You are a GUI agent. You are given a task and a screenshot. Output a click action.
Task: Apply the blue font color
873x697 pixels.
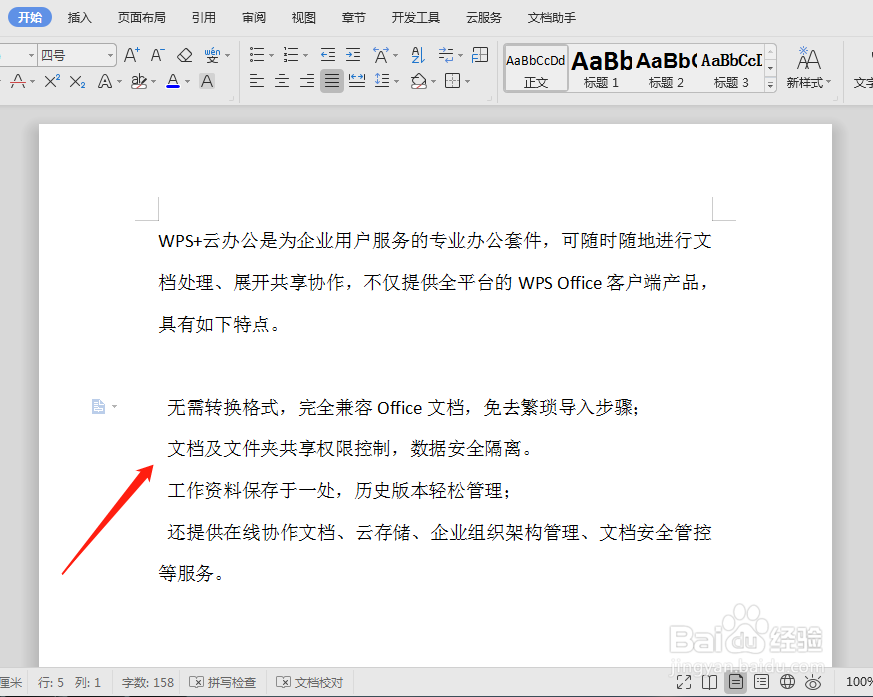pyautogui.click(x=173, y=82)
